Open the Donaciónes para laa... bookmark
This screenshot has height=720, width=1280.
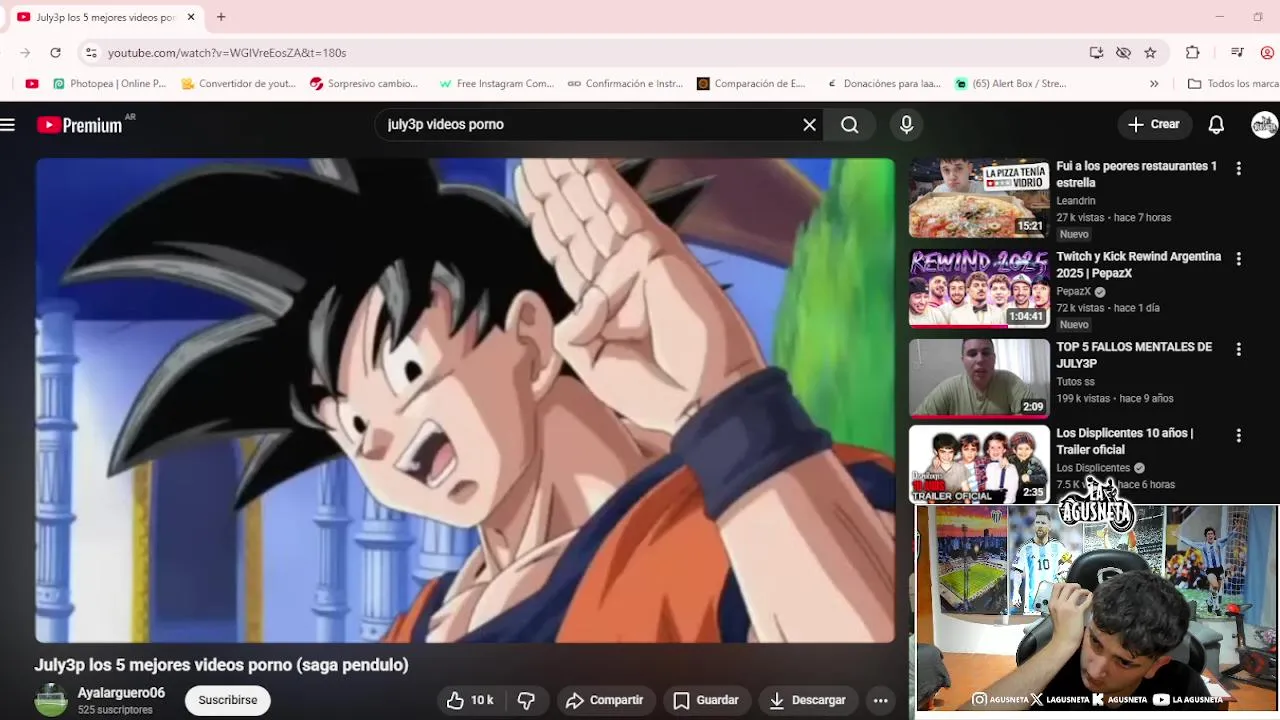[884, 84]
